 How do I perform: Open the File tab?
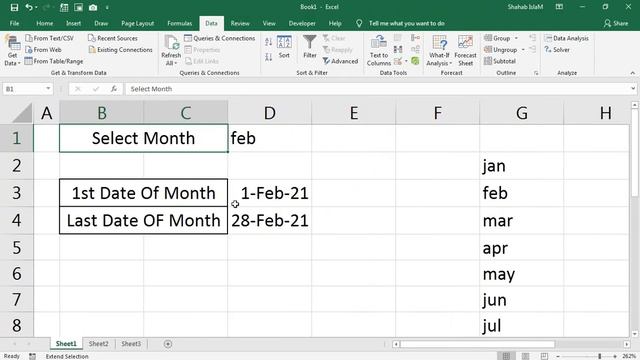(14, 23)
